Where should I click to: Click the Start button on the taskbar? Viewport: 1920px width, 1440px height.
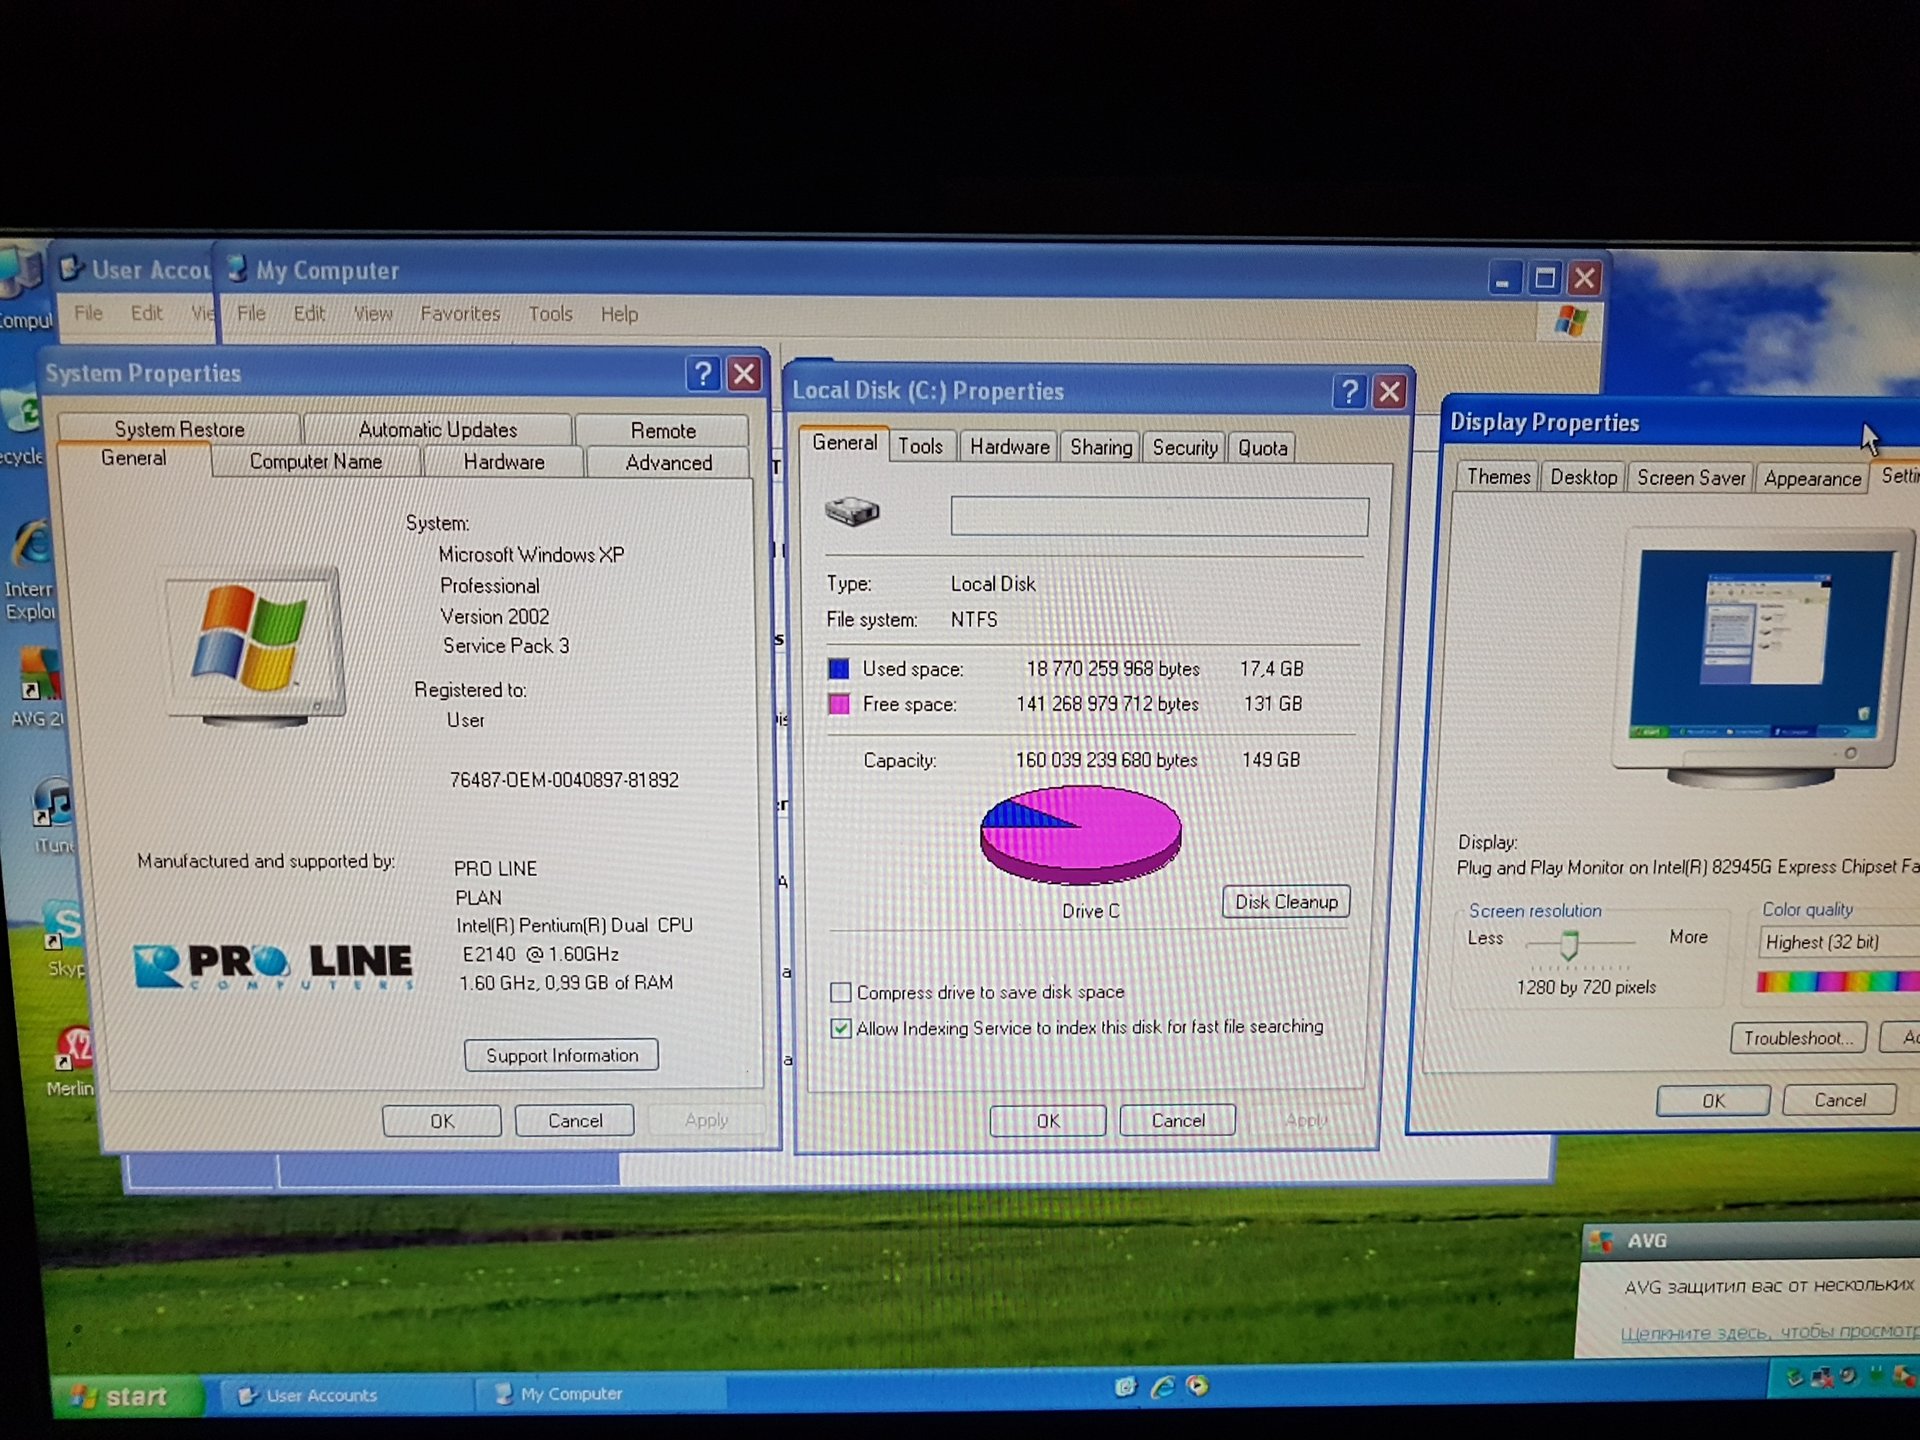125,1396
